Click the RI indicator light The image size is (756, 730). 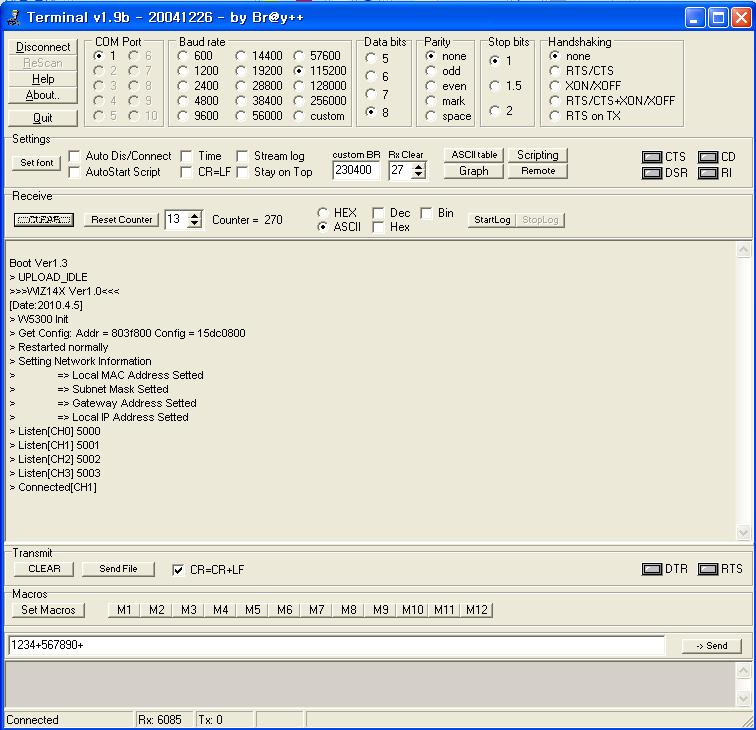pyautogui.click(x=708, y=173)
